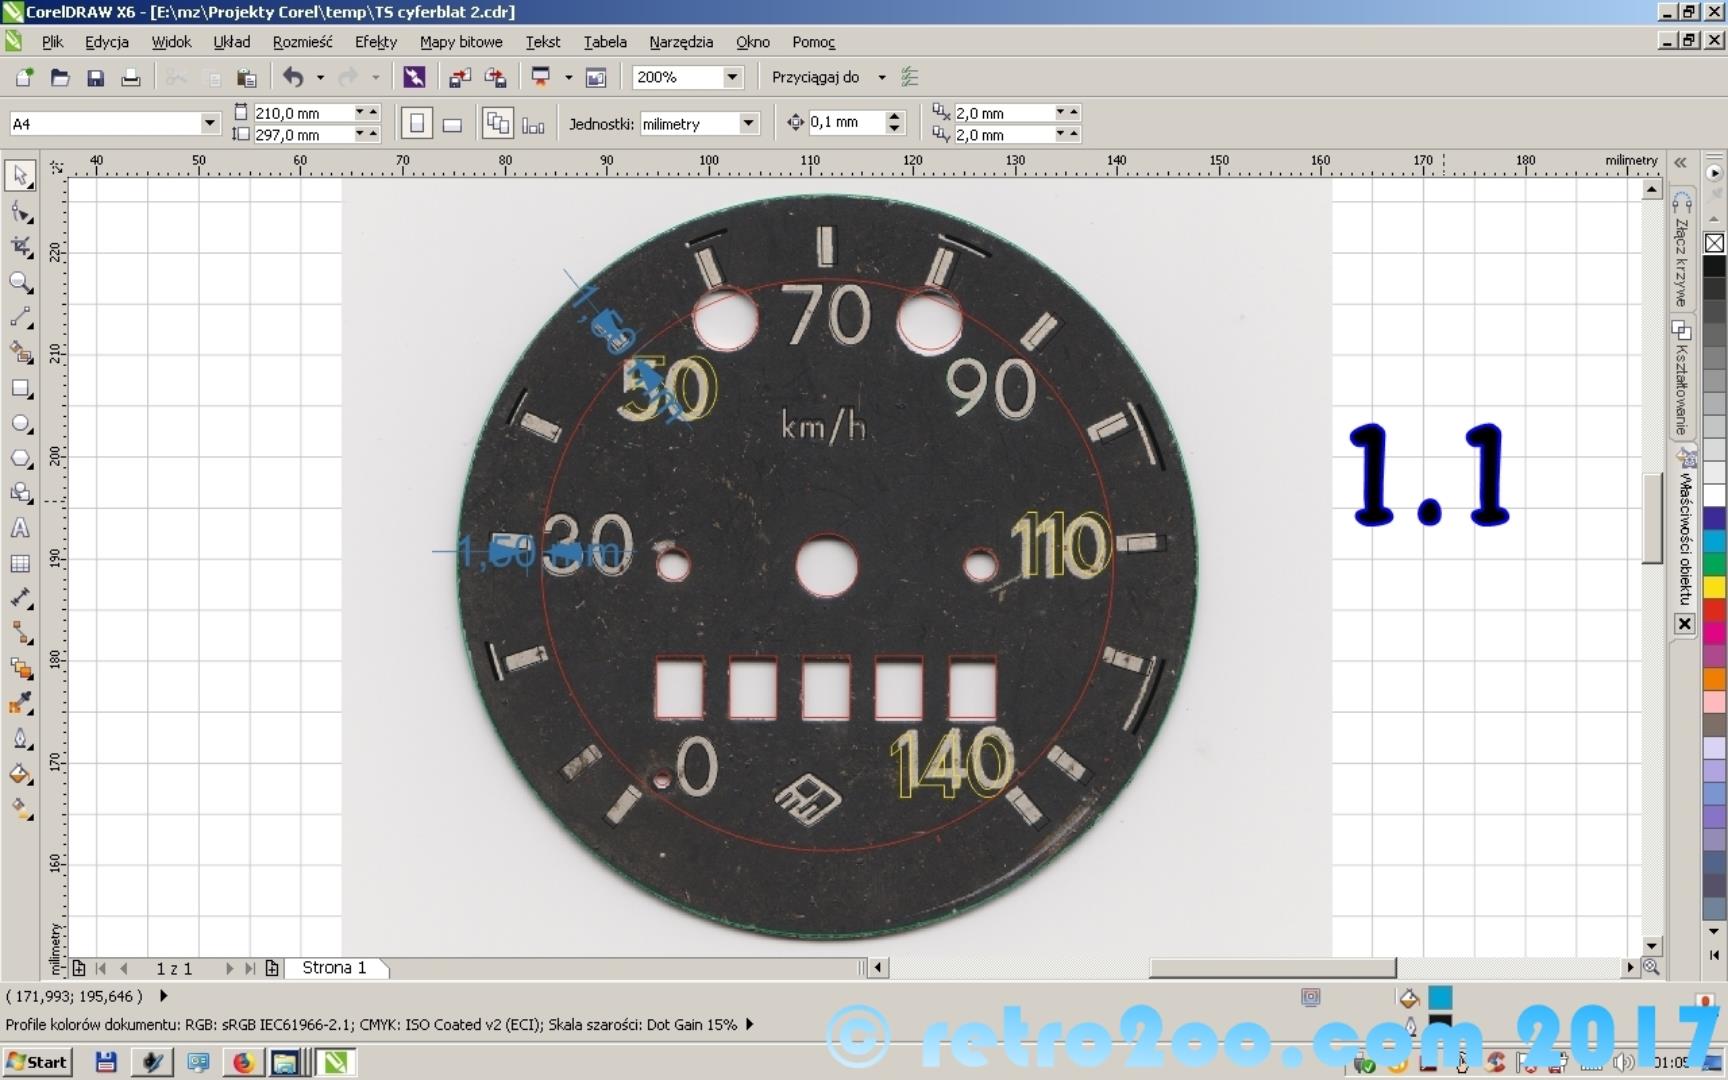Screen dimensions: 1728x1080
Task: Select the Crop tool
Action: coord(20,247)
